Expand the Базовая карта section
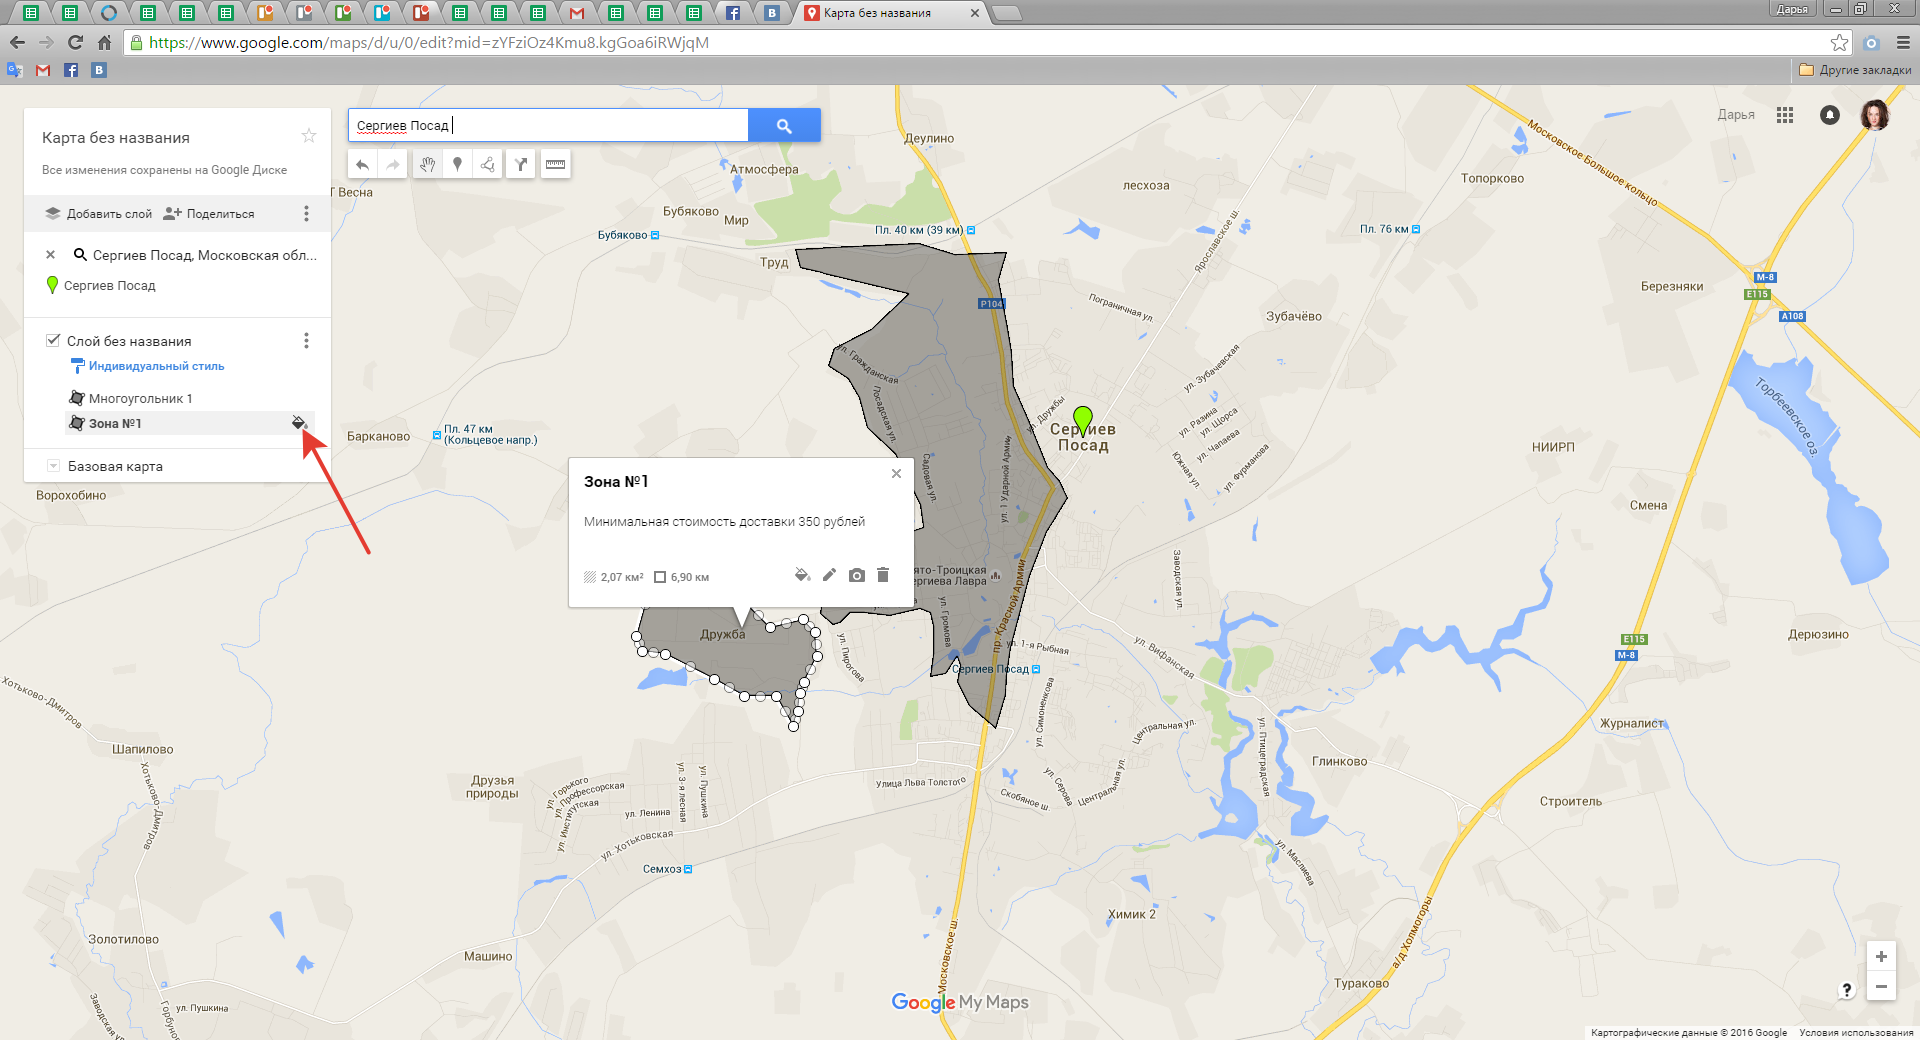 tap(53, 466)
